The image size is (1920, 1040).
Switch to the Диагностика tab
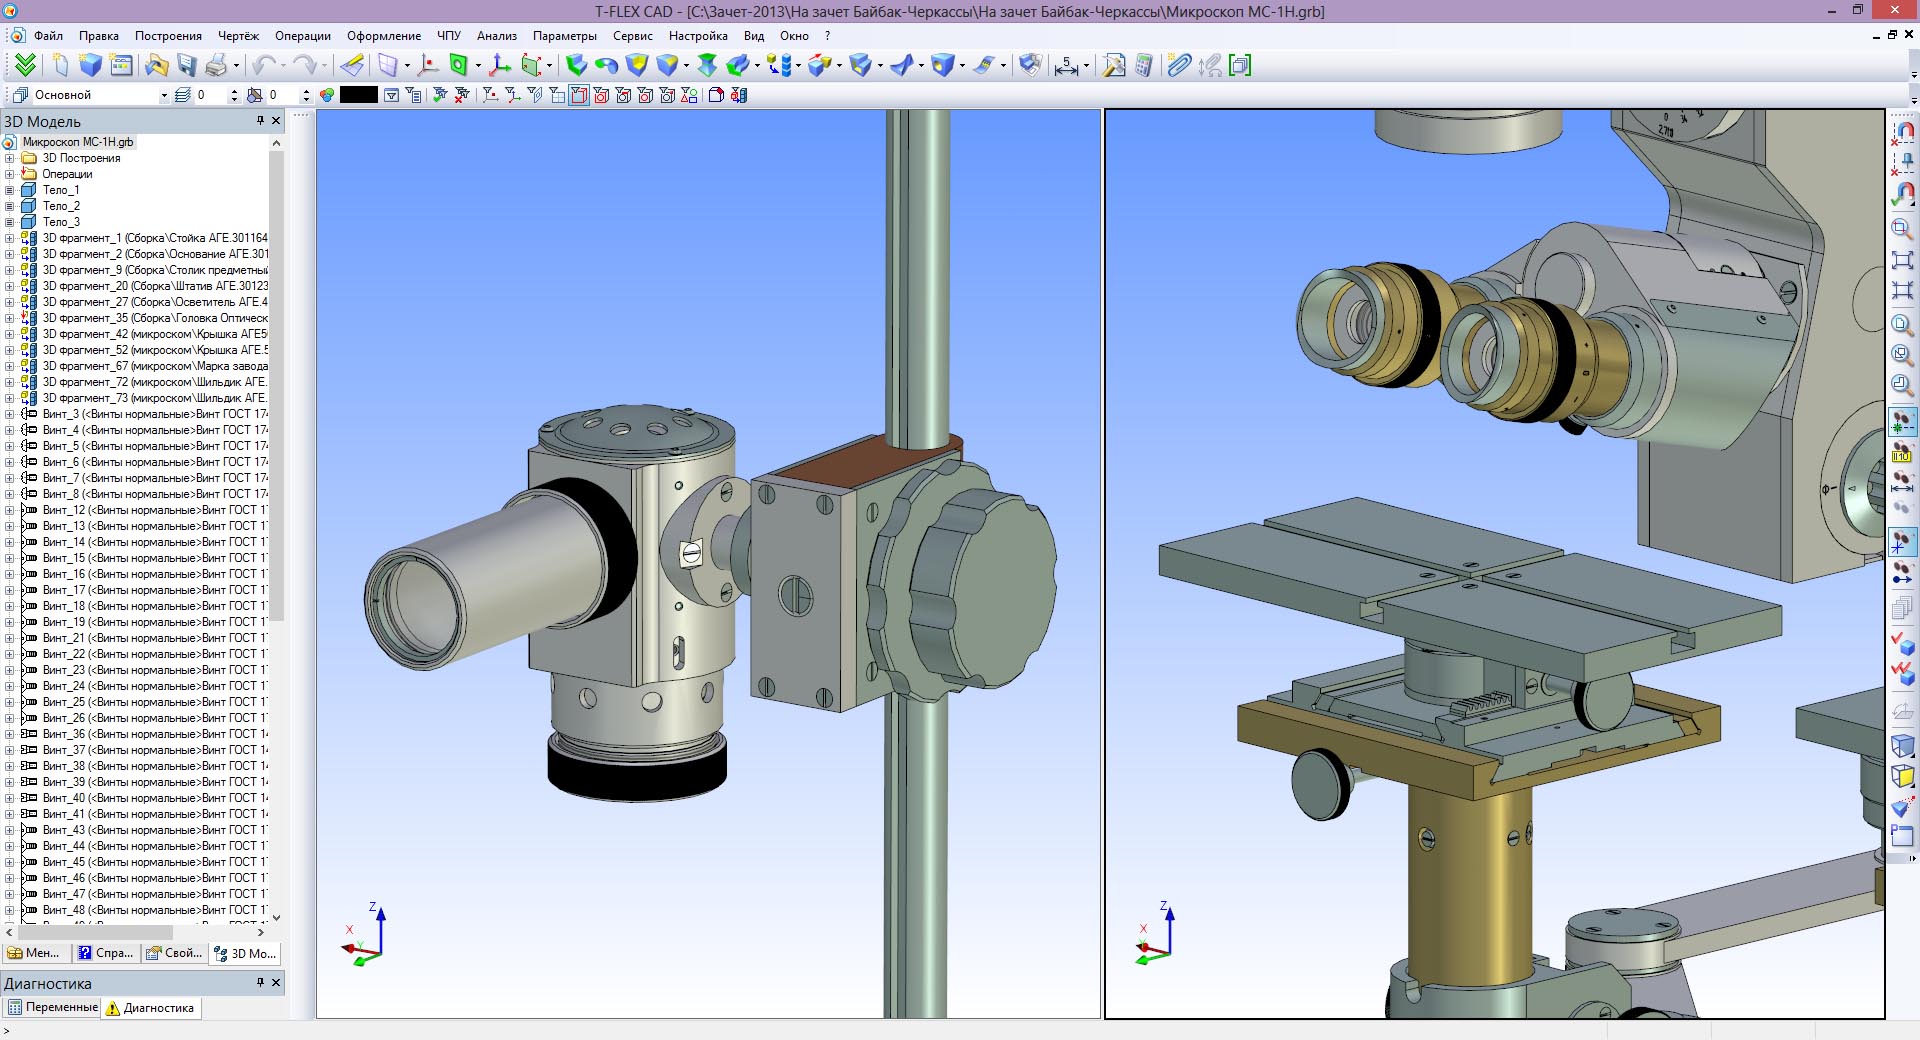[151, 1008]
